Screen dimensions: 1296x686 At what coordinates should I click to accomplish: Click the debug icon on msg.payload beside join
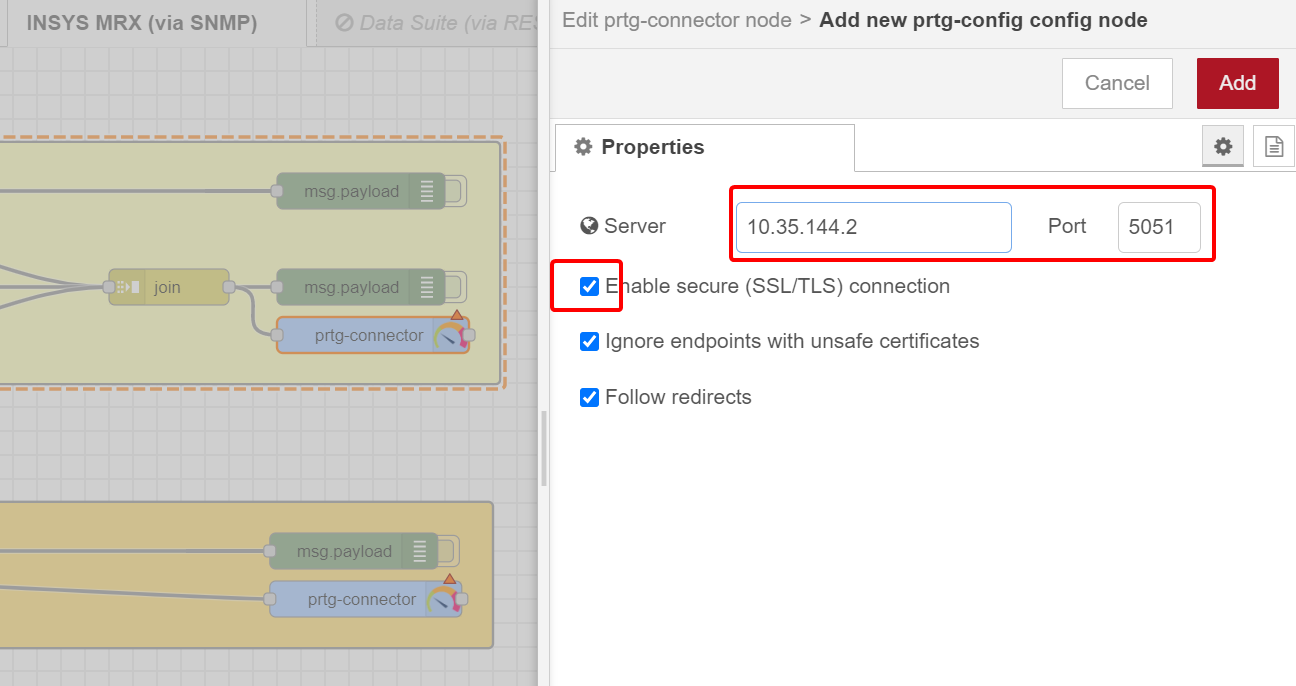428,288
